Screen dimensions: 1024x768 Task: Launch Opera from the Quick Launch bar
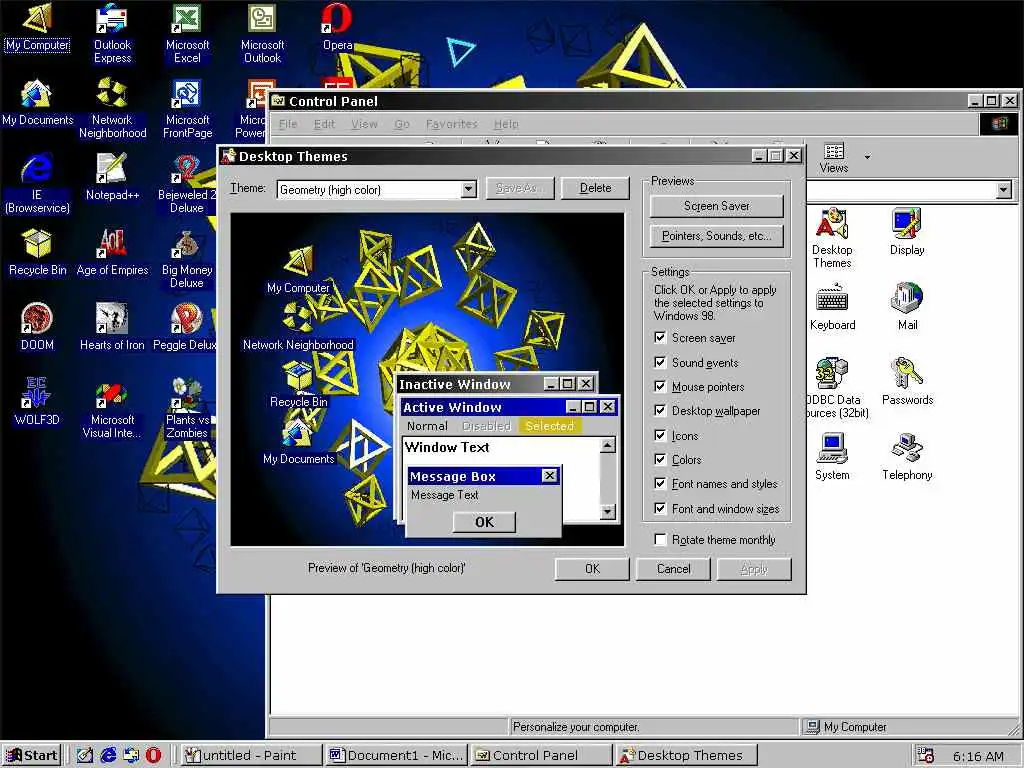153,755
